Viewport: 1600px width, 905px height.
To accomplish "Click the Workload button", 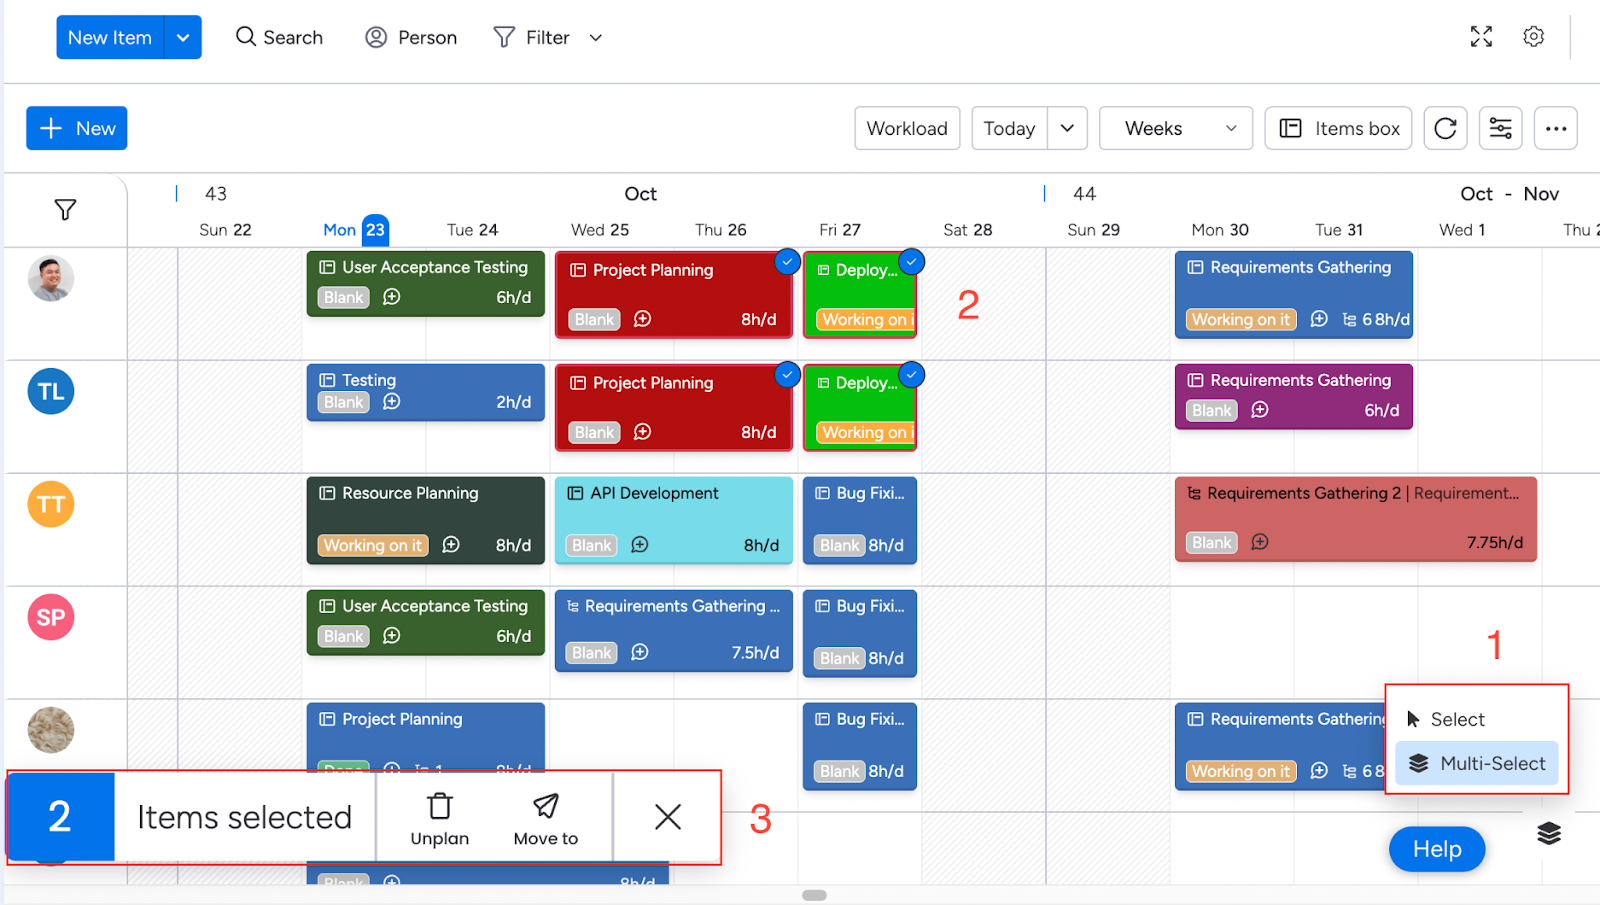I will click(x=907, y=128).
